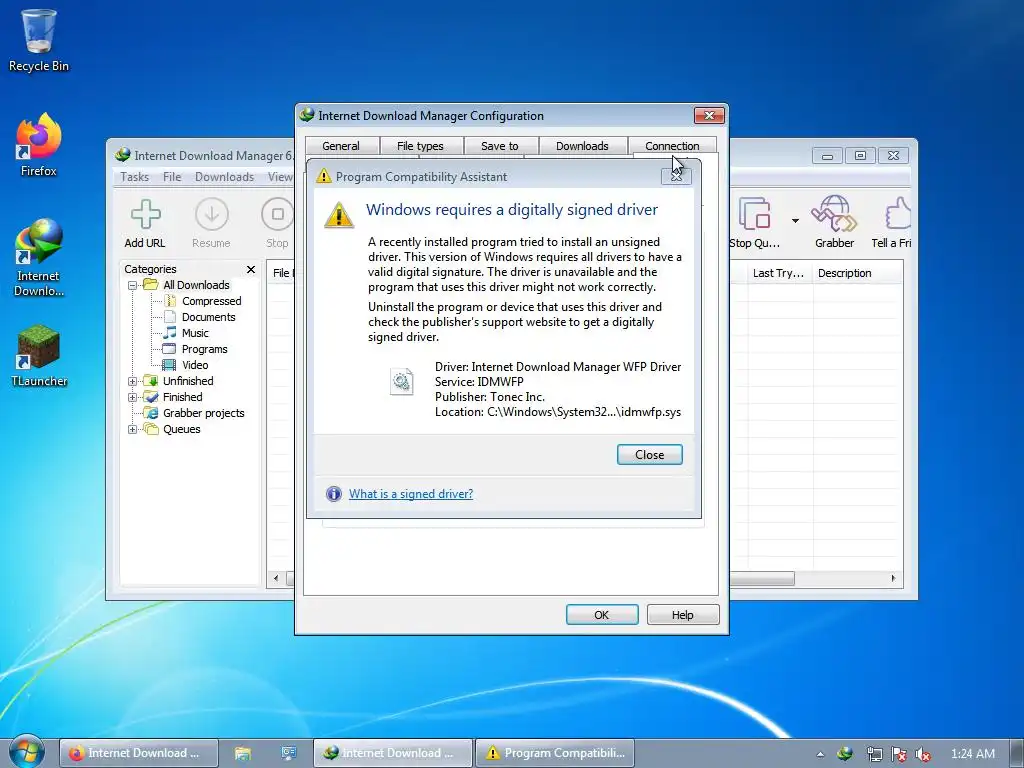Click the pinned monitor icon beside Explorer
The width and height of the screenshot is (1024, 768).
pyautogui.click(x=289, y=753)
